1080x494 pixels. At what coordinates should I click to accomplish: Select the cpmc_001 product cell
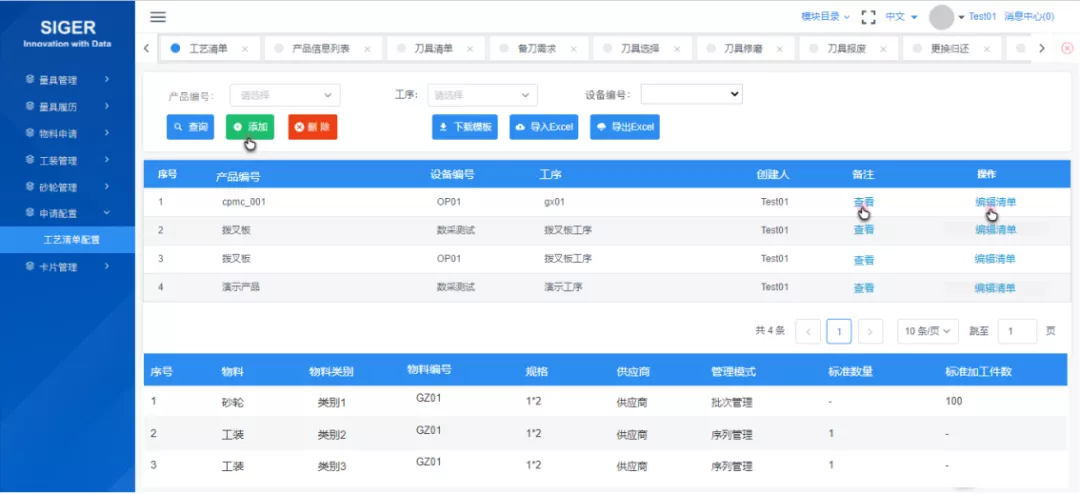click(244, 202)
